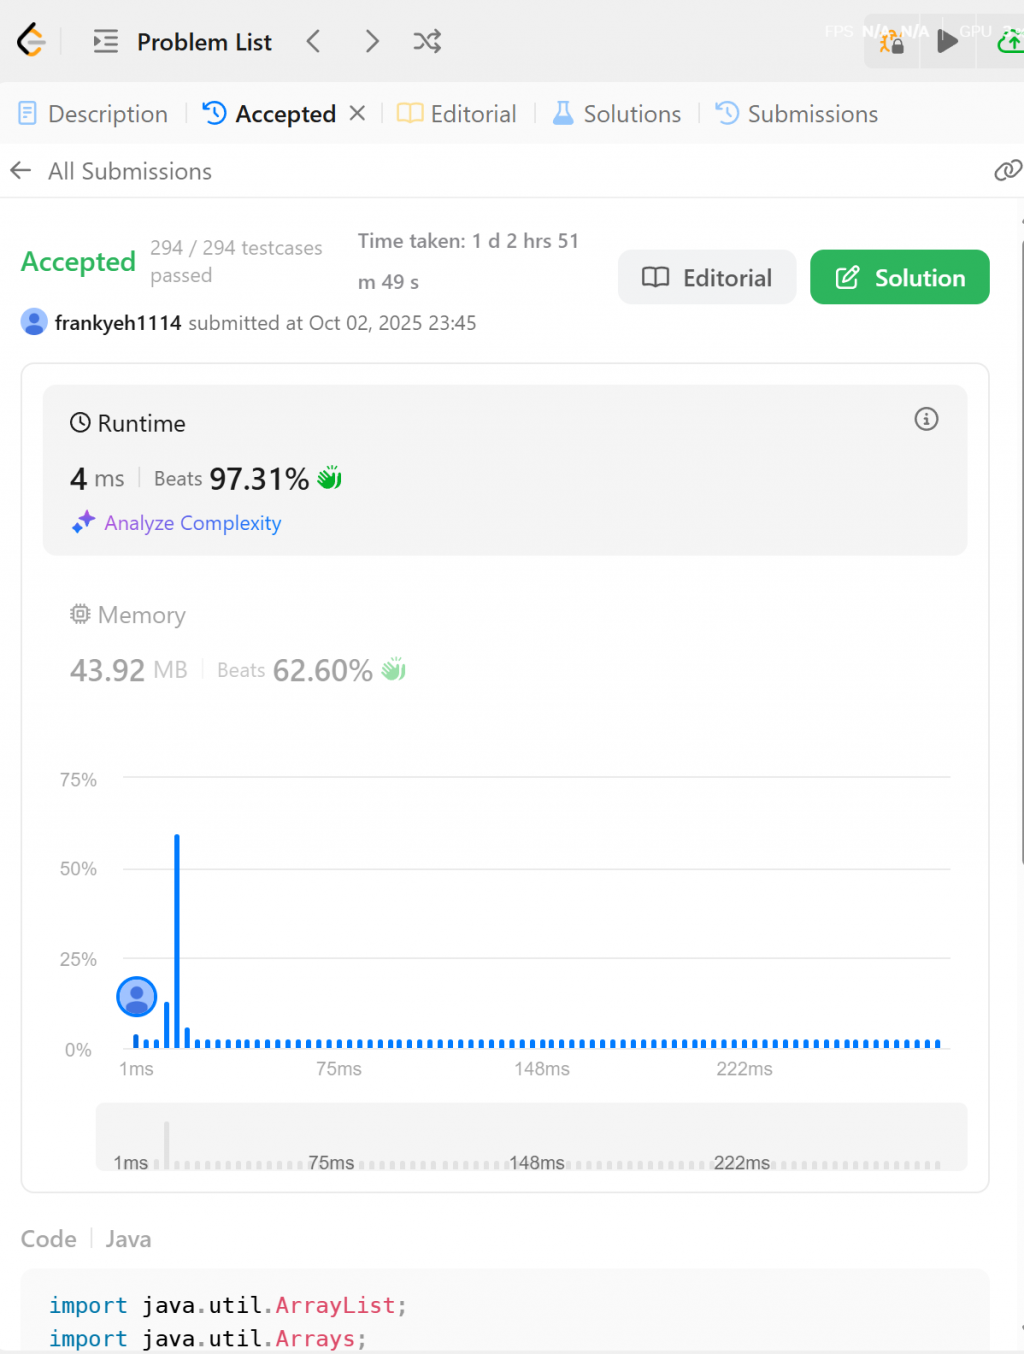Open the Submissions tab
The width and height of the screenshot is (1024, 1354).
(797, 114)
